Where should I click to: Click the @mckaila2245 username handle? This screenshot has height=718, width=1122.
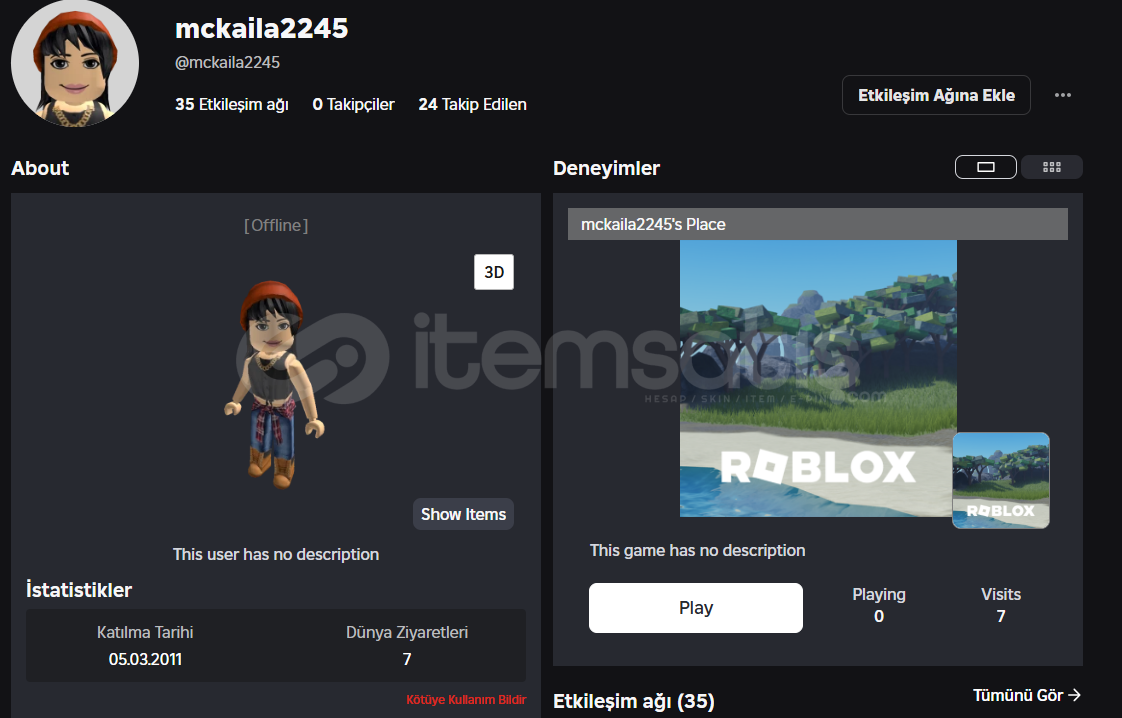click(x=228, y=63)
